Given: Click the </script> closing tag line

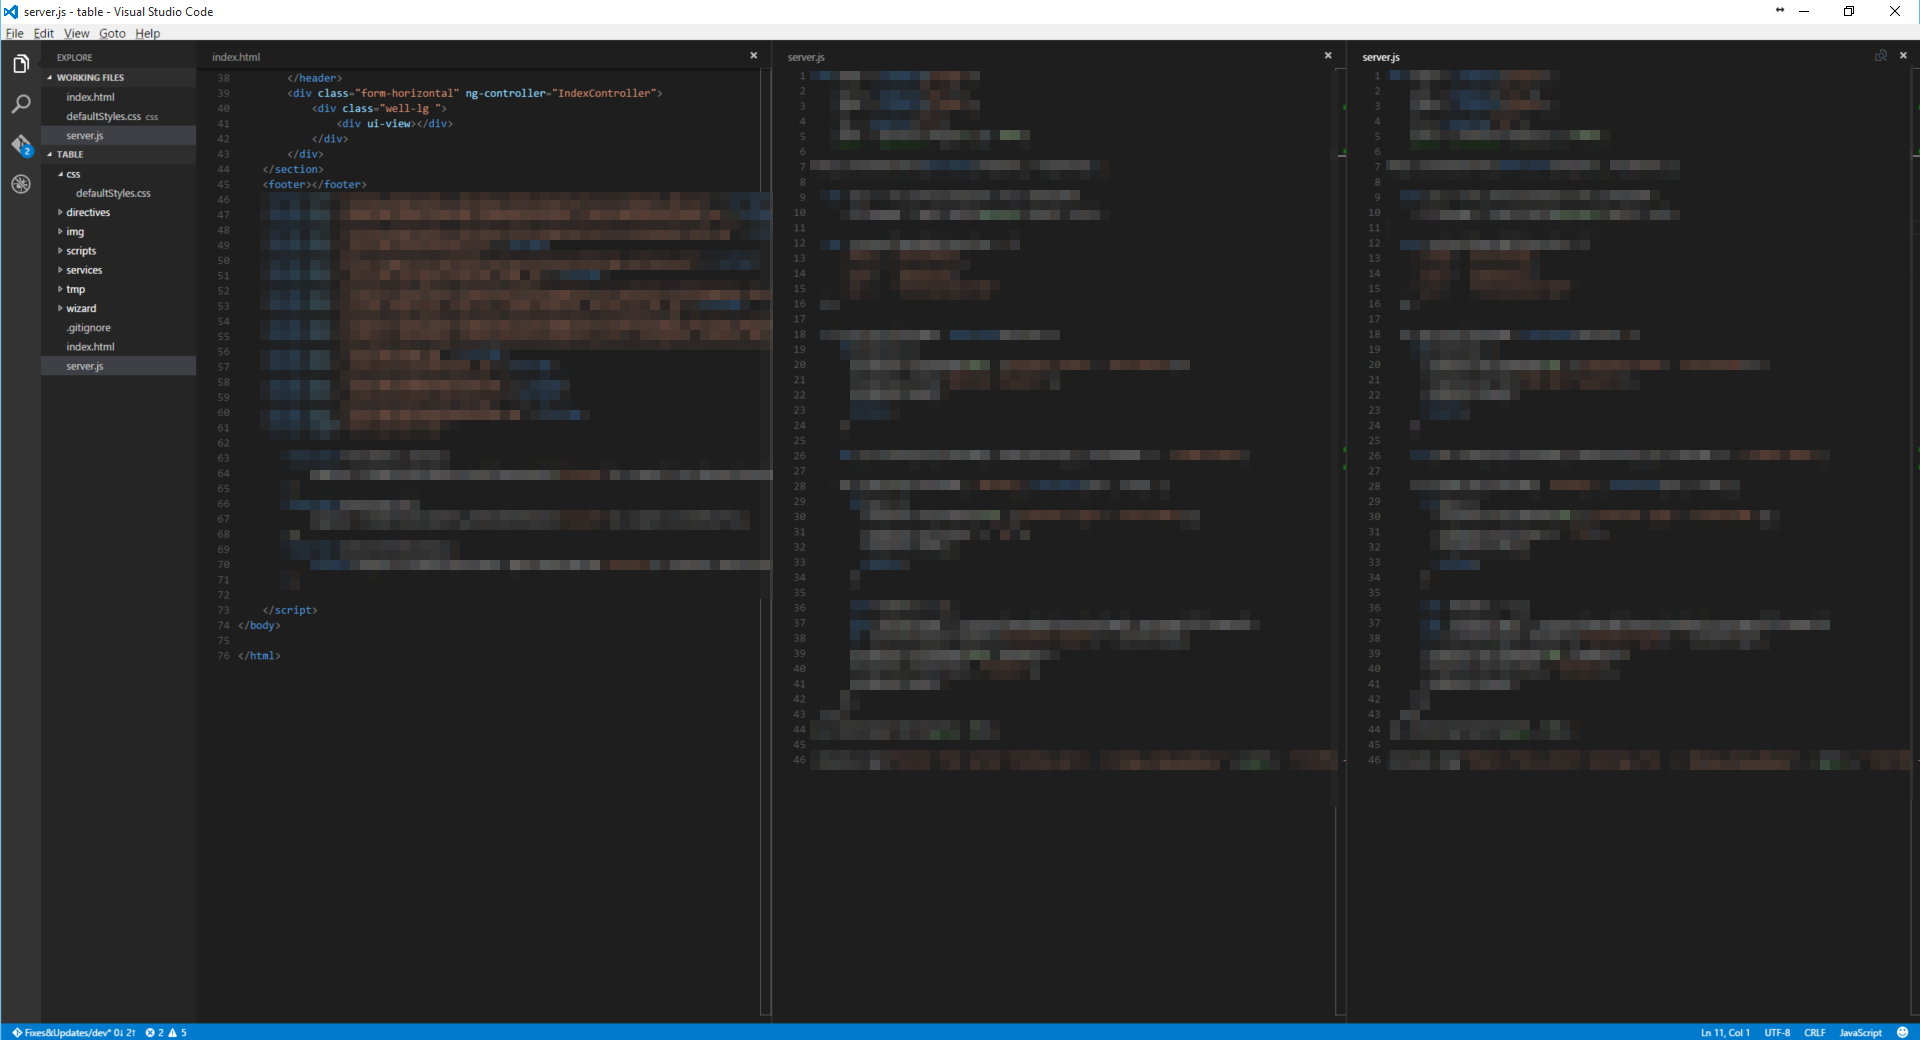Looking at the screenshot, I should tap(290, 610).
